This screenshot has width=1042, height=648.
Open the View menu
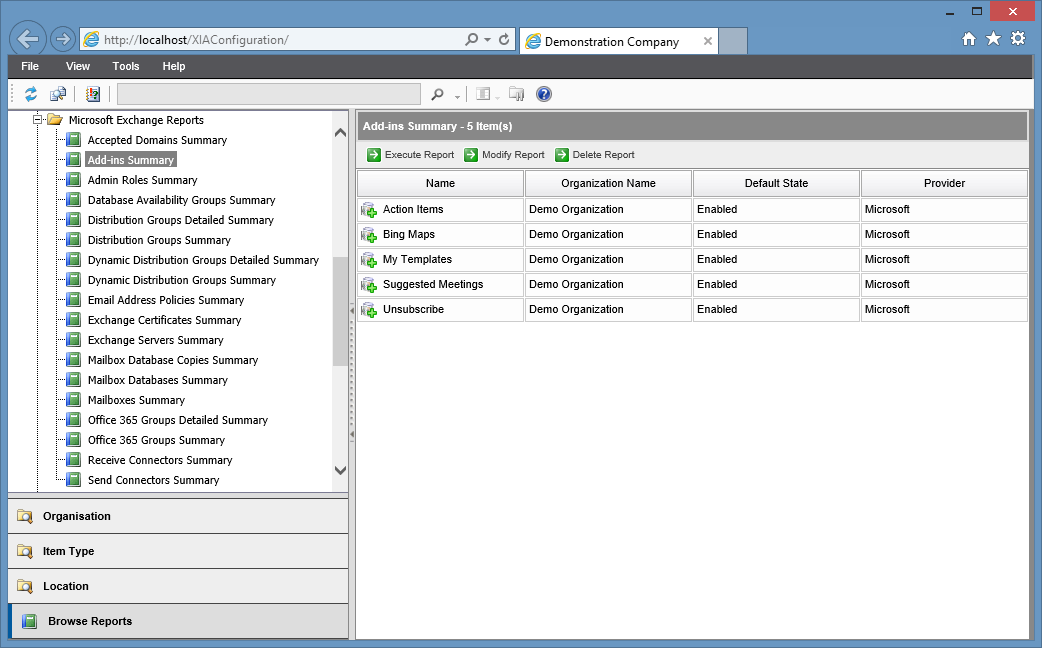[x=78, y=66]
